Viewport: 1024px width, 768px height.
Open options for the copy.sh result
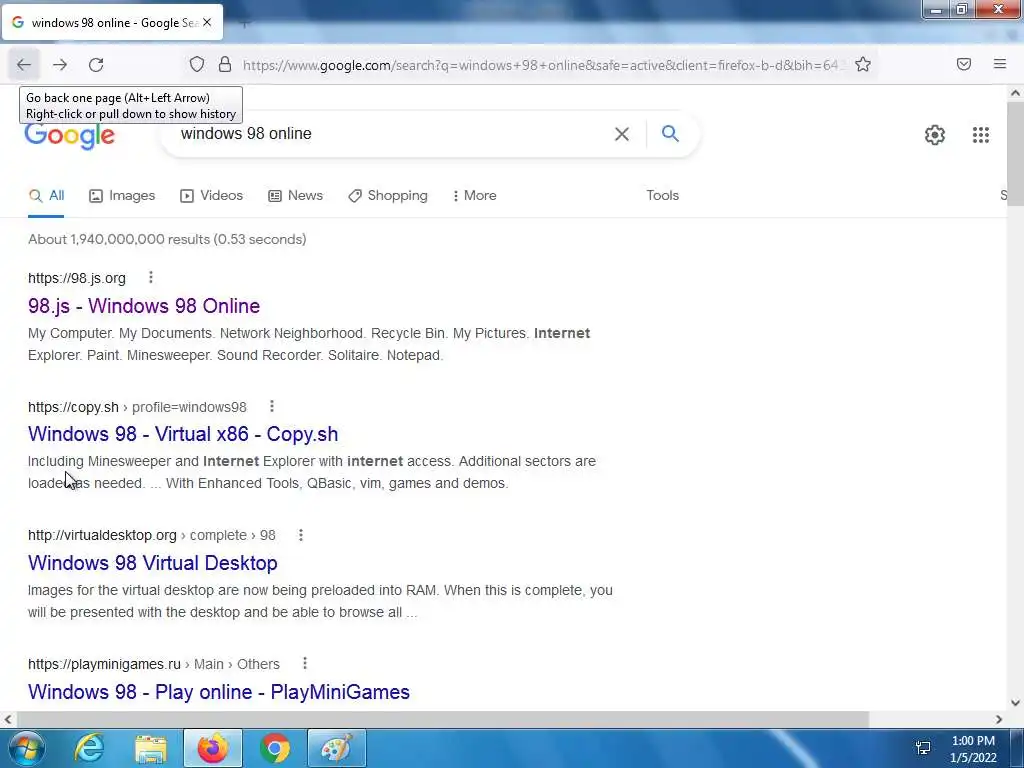(x=272, y=406)
